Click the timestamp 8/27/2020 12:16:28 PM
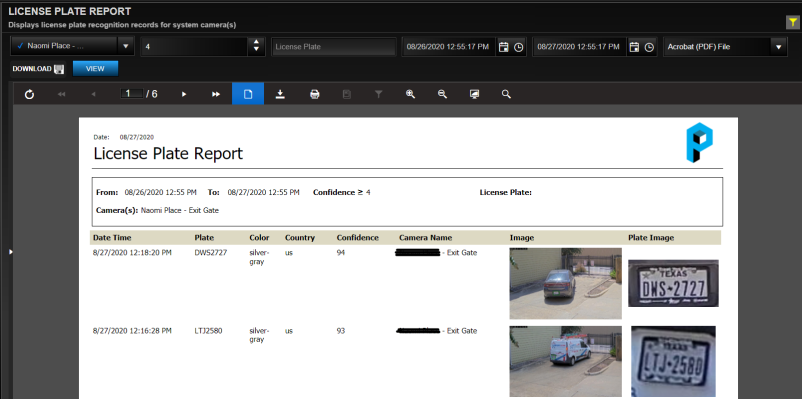The height and width of the screenshot is (399, 802). pos(132,331)
